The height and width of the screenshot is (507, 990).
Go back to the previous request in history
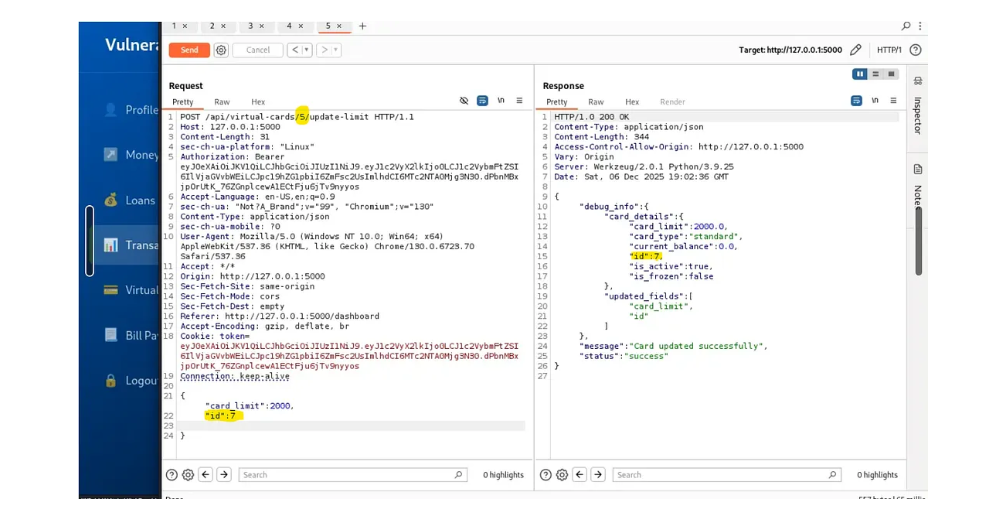[x=294, y=50]
